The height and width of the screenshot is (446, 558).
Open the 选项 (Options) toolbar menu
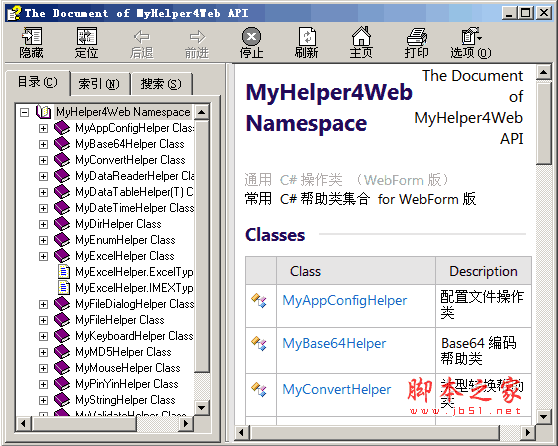471,42
